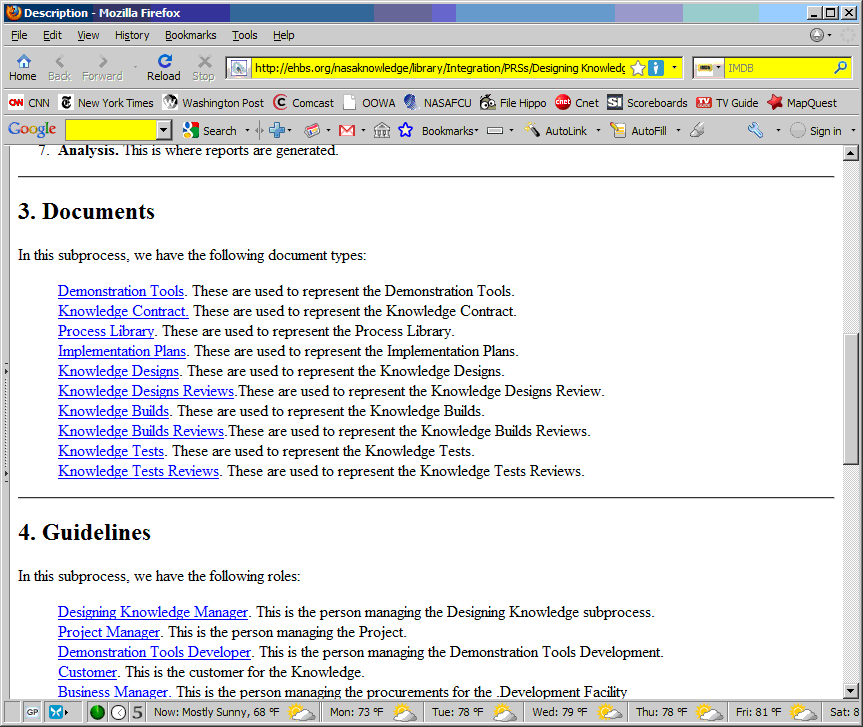Follow the Knowledge Builds Reviews link
863x727 pixels.
coord(141,431)
